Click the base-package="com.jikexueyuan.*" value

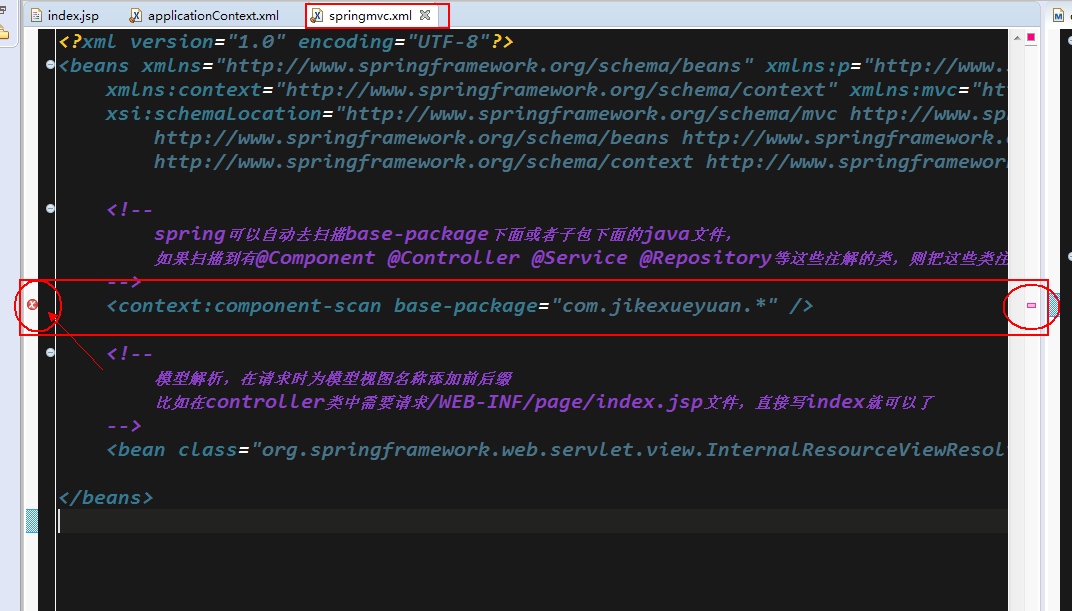[586, 306]
